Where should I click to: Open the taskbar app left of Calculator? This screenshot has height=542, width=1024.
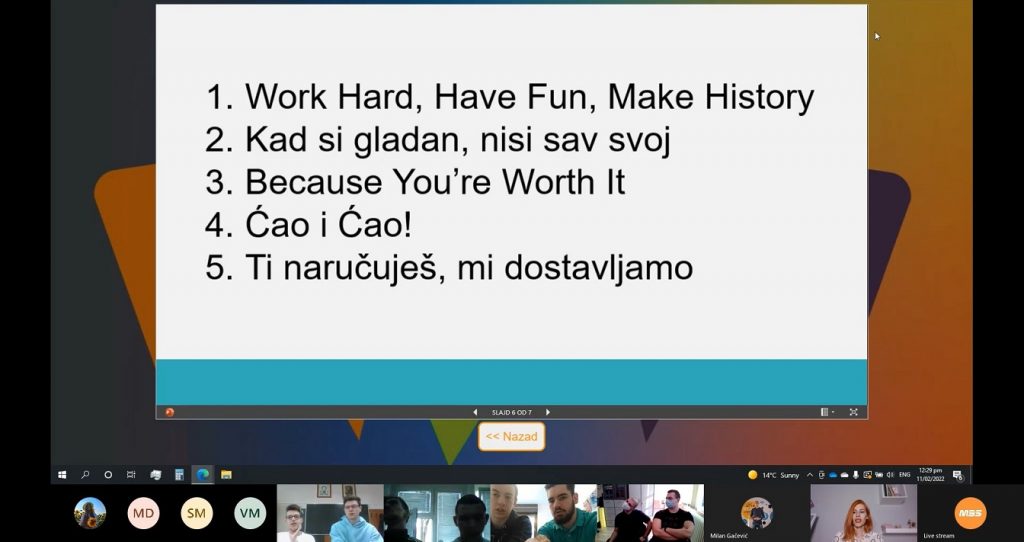coord(155,475)
